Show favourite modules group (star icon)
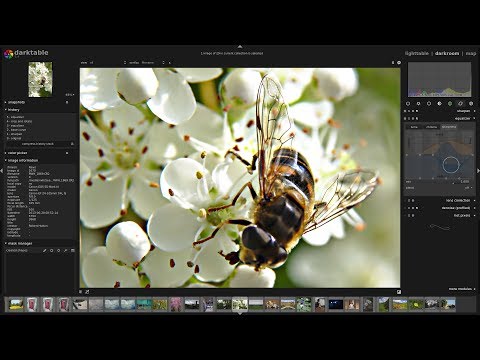The height and width of the screenshot is (360, 480). pos(419,104)
